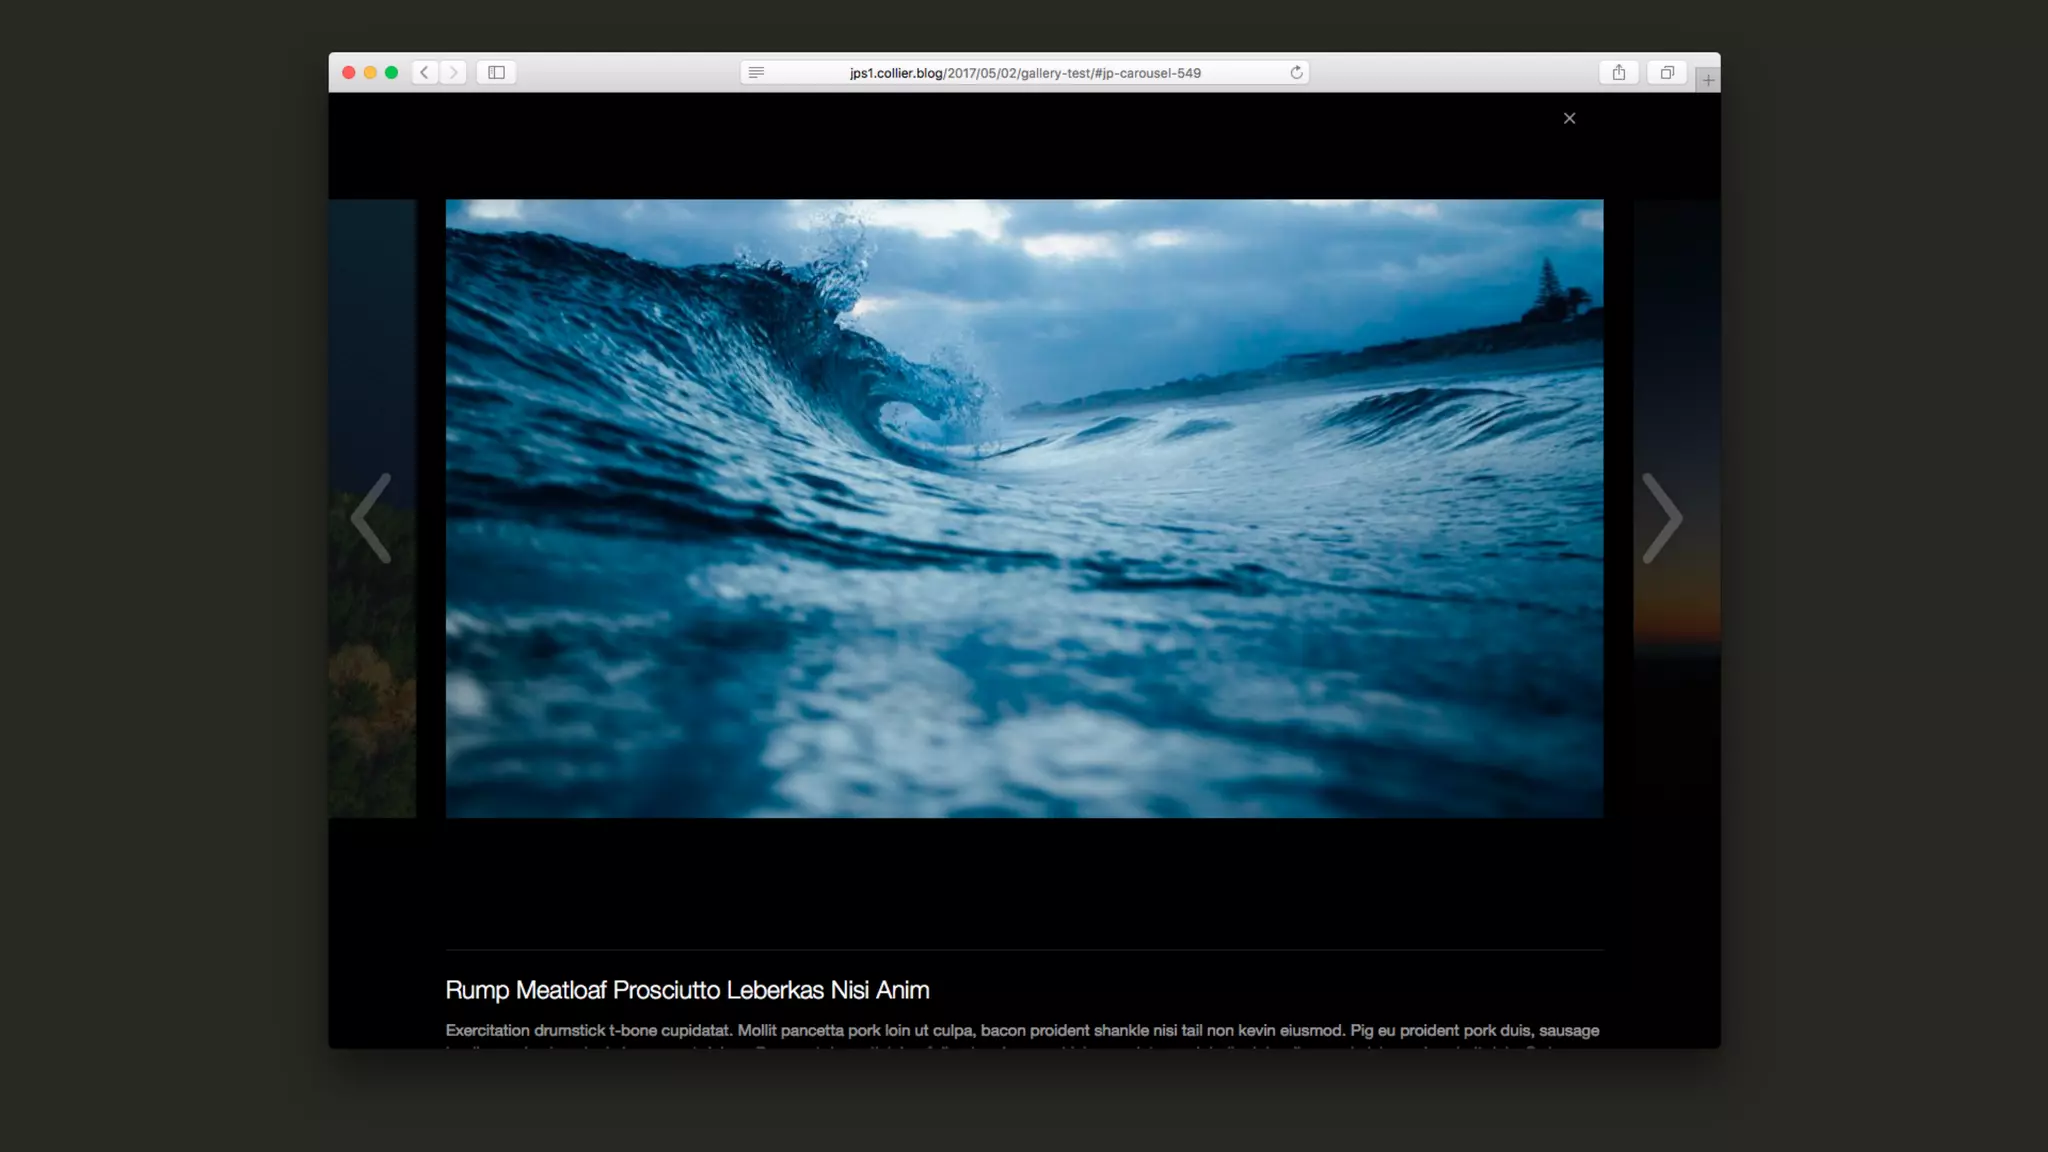Click Safari's forward navigation button
The height and width of the screenshot is (1152, 2048).
(x=453, y=72)
